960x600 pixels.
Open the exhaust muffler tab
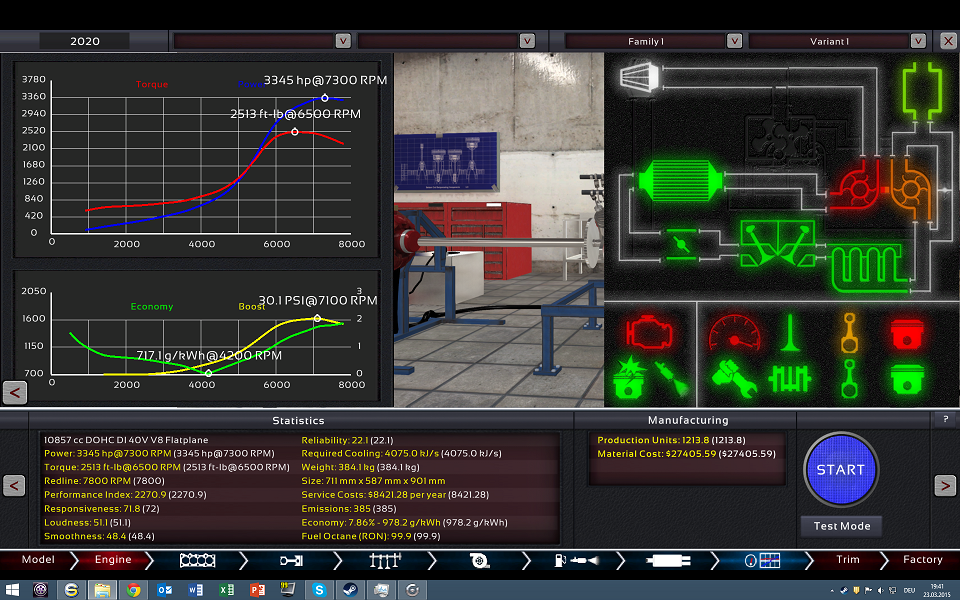(x=668, y=560)
